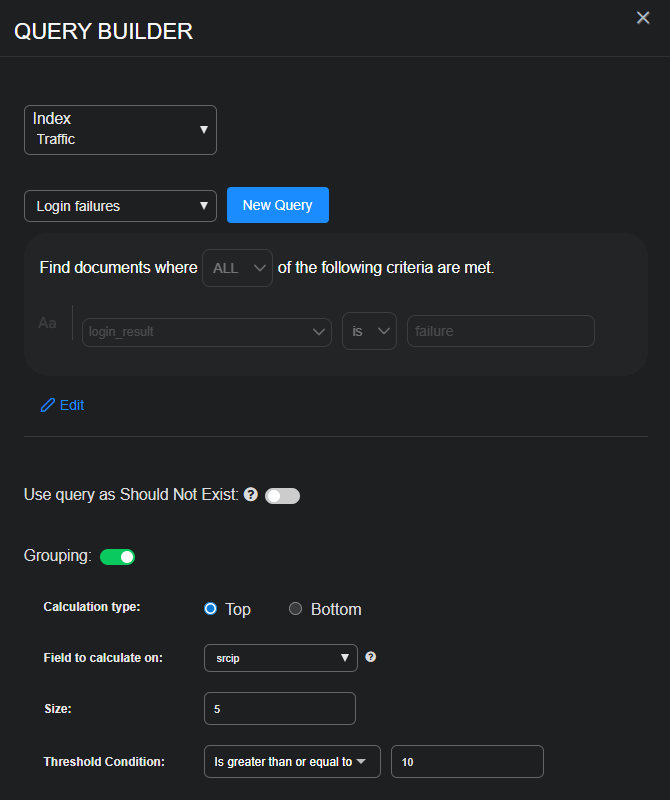
Task: Click the failure value input field
Action: (500, 331)
